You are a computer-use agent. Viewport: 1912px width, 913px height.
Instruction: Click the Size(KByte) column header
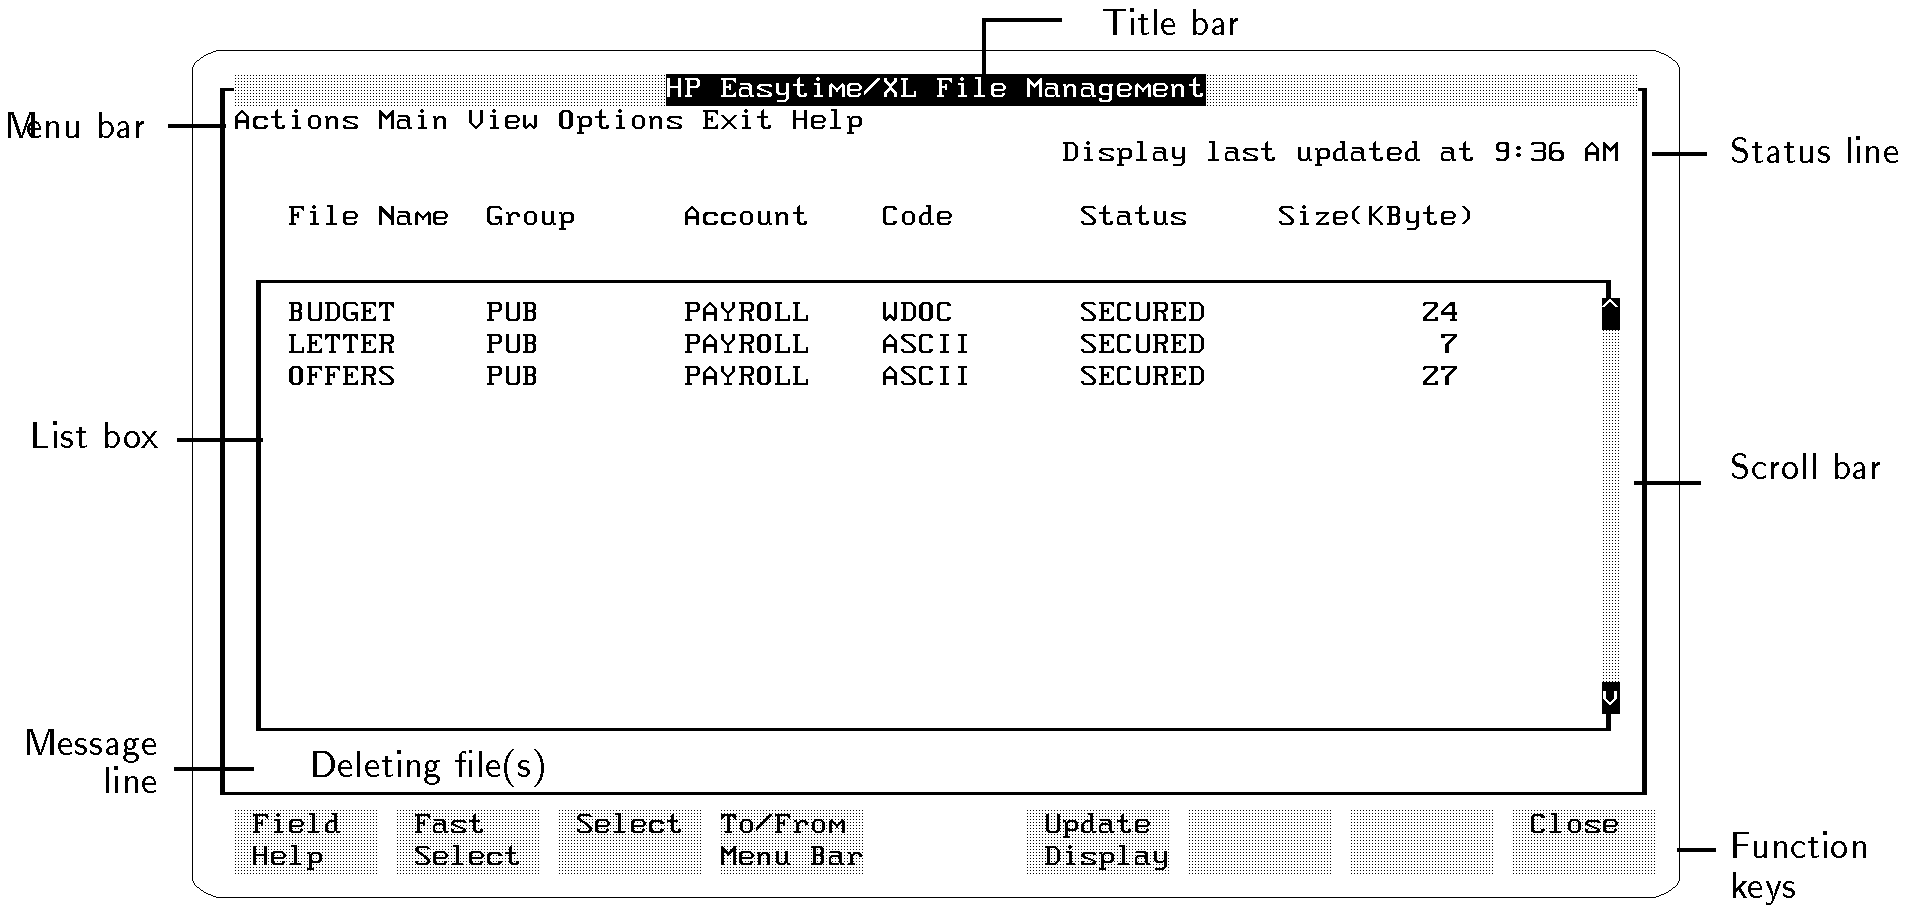[x=1375, y=217]
